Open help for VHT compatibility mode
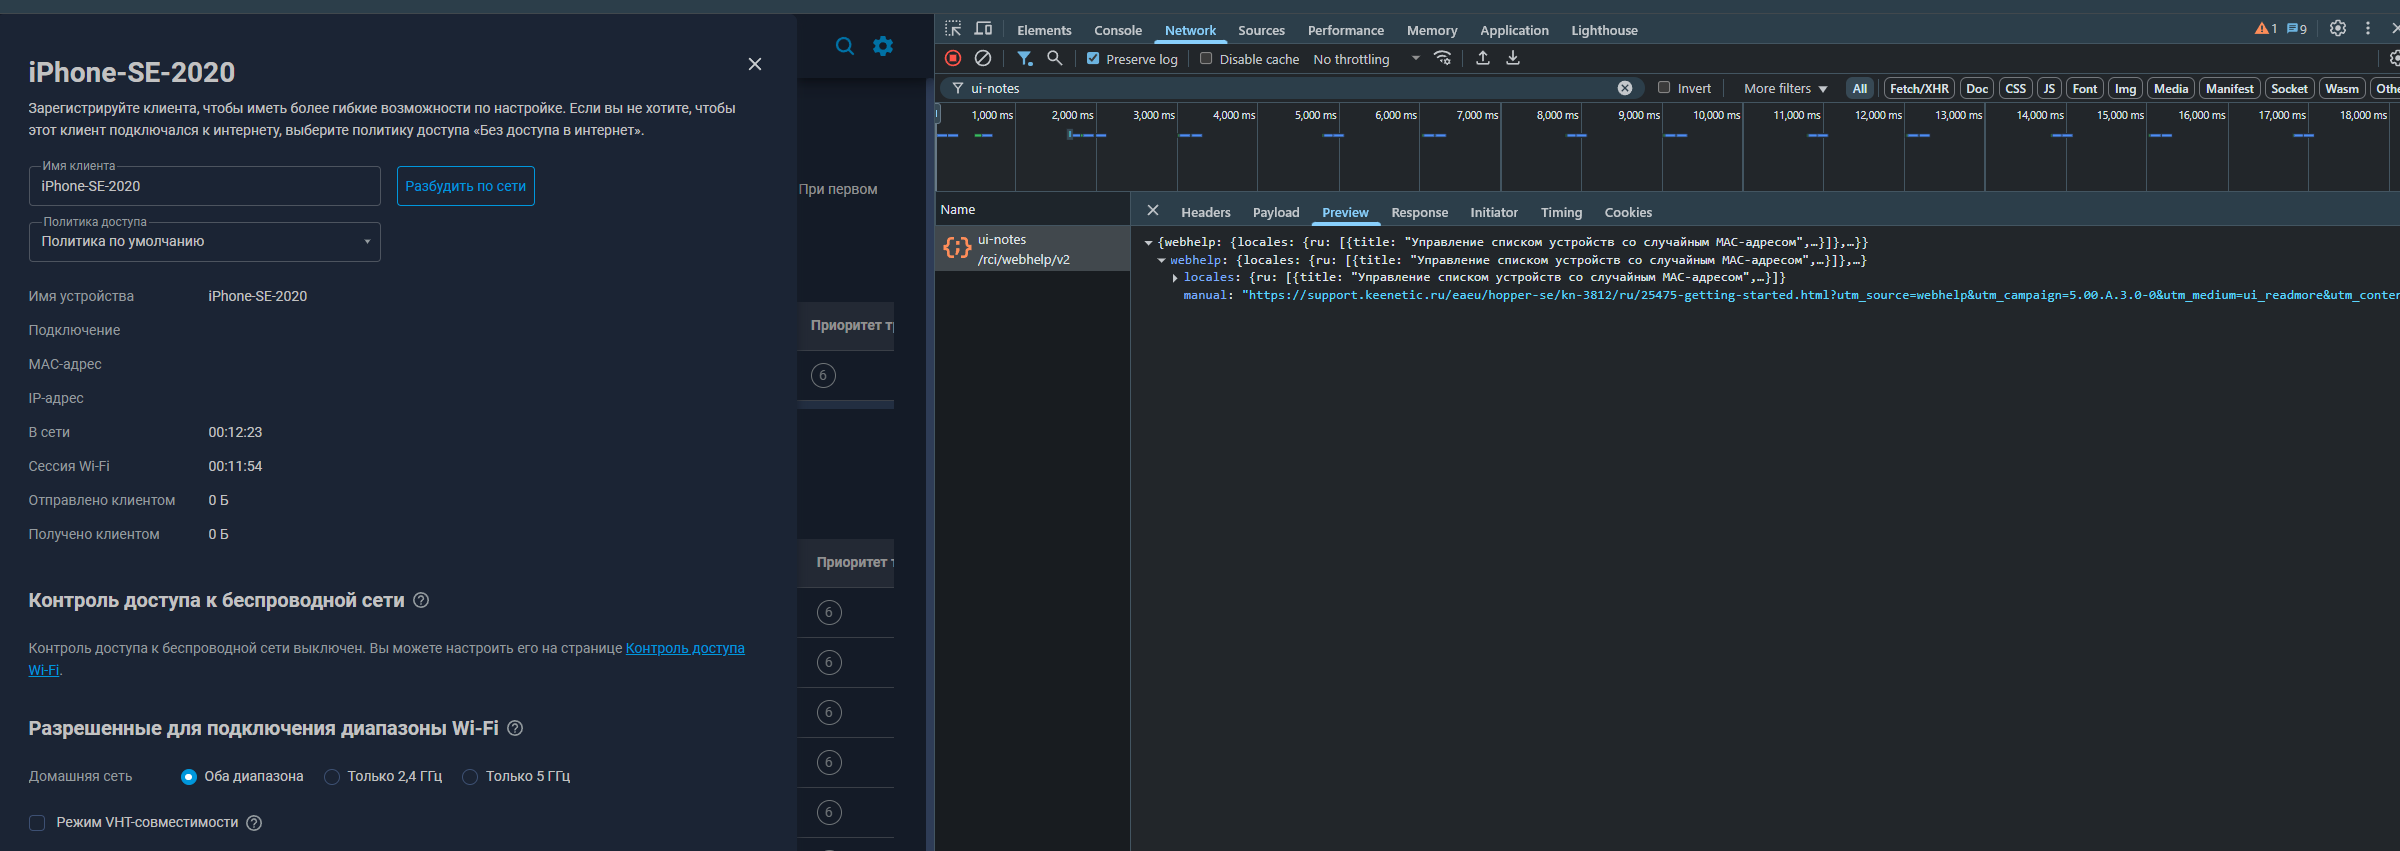Screen dimensions: 2400x851 (254, 823)
